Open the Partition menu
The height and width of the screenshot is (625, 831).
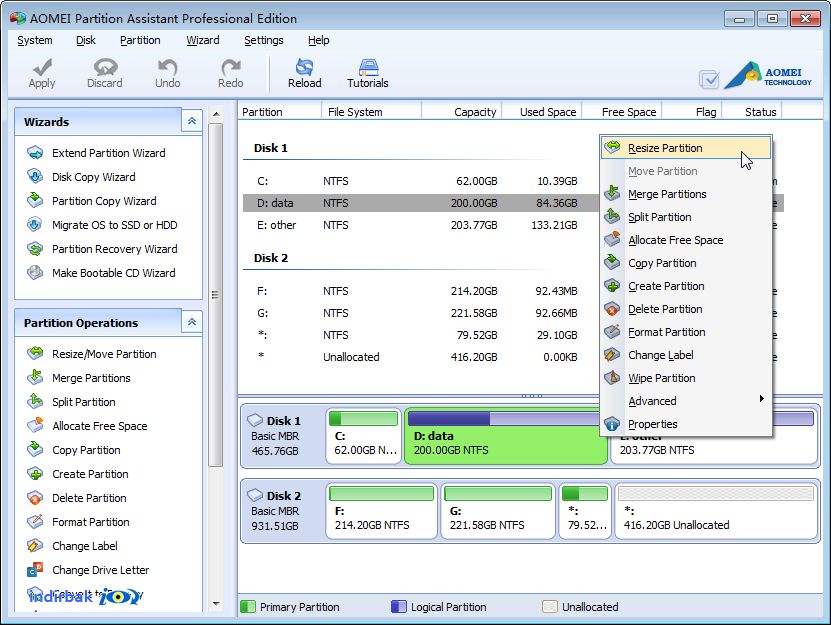coord(140,40)
